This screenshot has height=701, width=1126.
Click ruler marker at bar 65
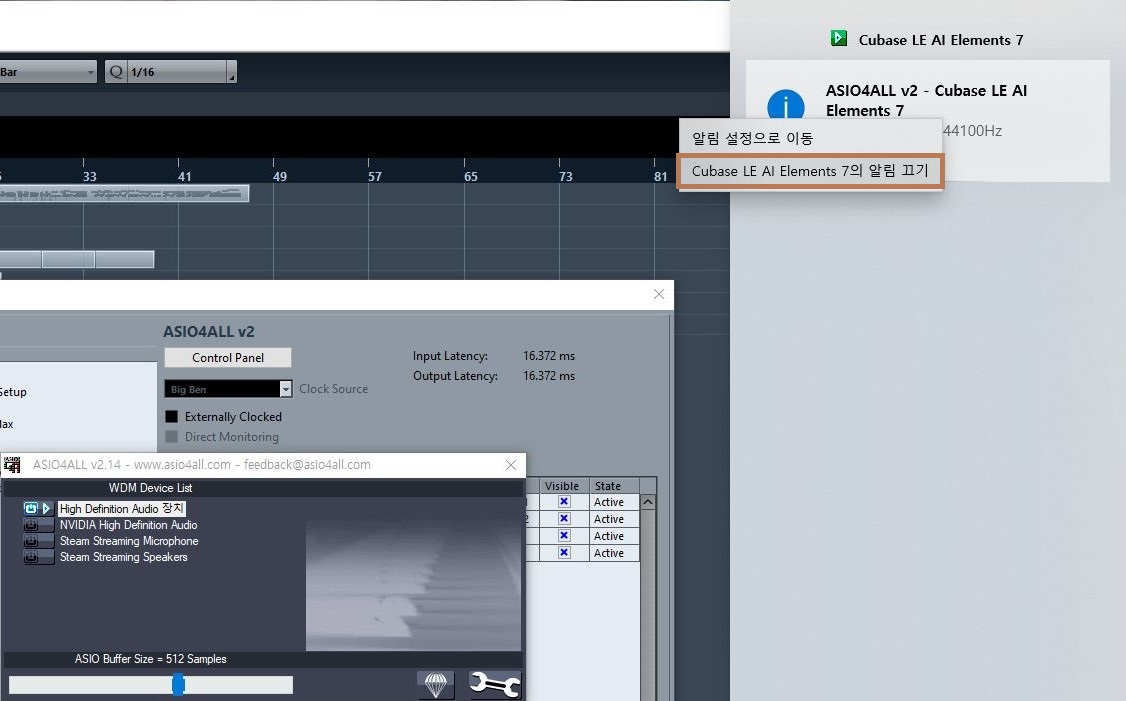470,176
